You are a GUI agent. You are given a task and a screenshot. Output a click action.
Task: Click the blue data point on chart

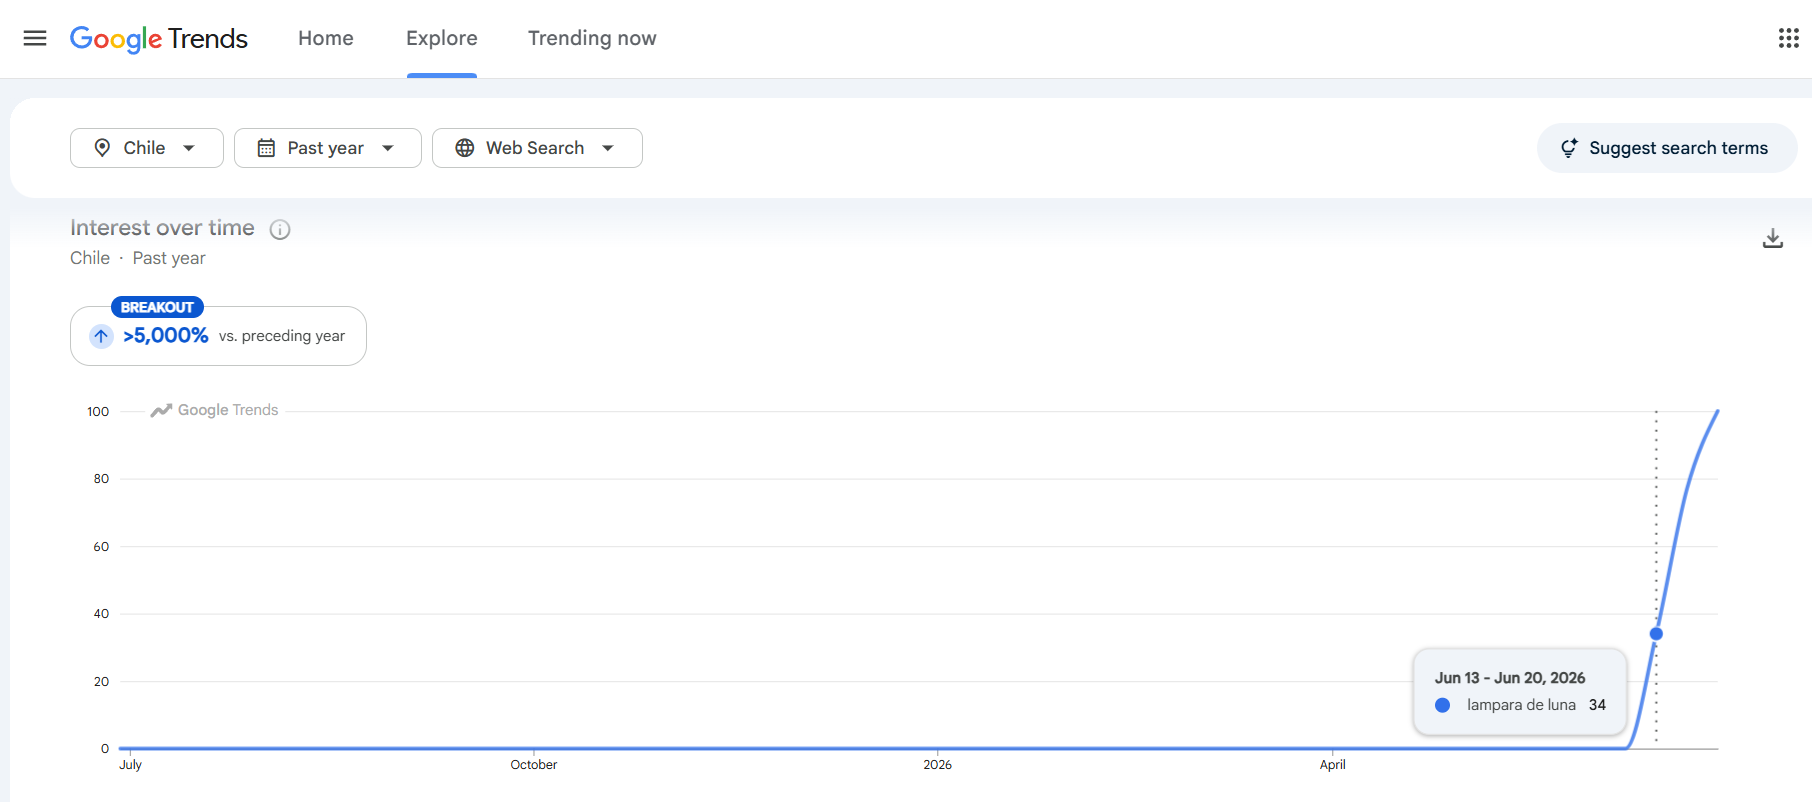1656,634
